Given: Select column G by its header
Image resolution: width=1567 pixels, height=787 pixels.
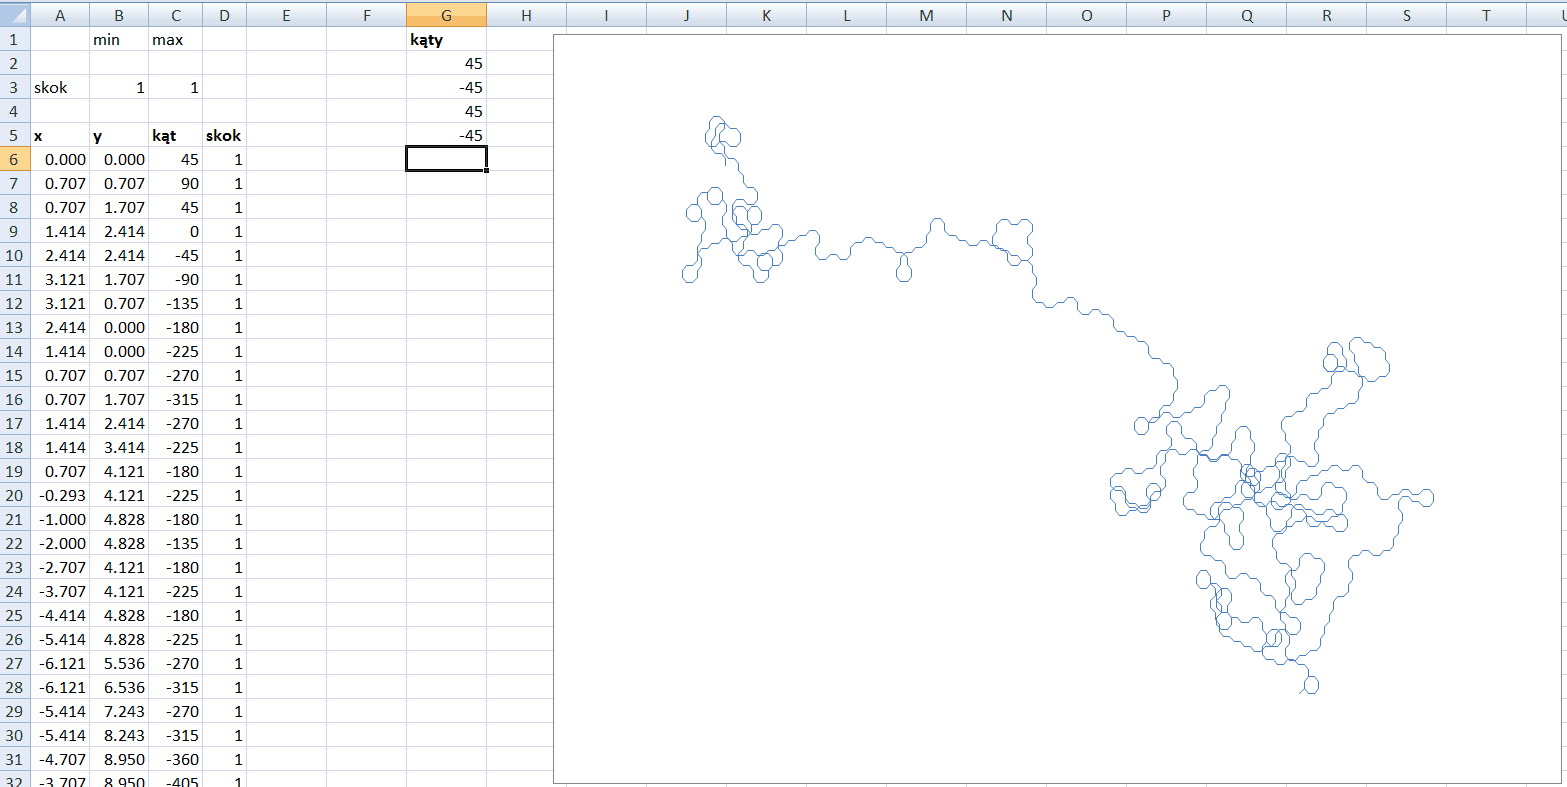Looking at the screenshot, I should [446, 14].
